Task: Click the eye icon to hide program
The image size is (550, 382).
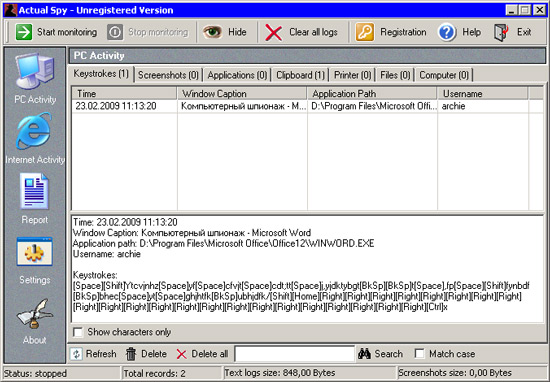Action: pos(212,32)
